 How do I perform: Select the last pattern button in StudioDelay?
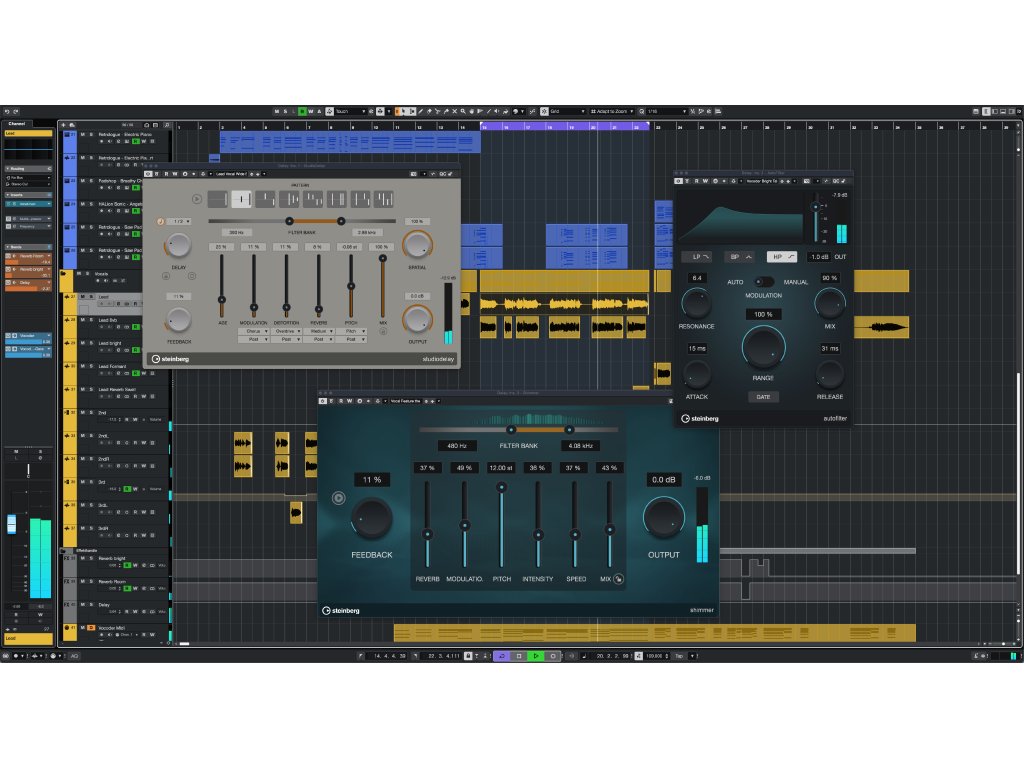pyautogui.click(x=383, y=199)
